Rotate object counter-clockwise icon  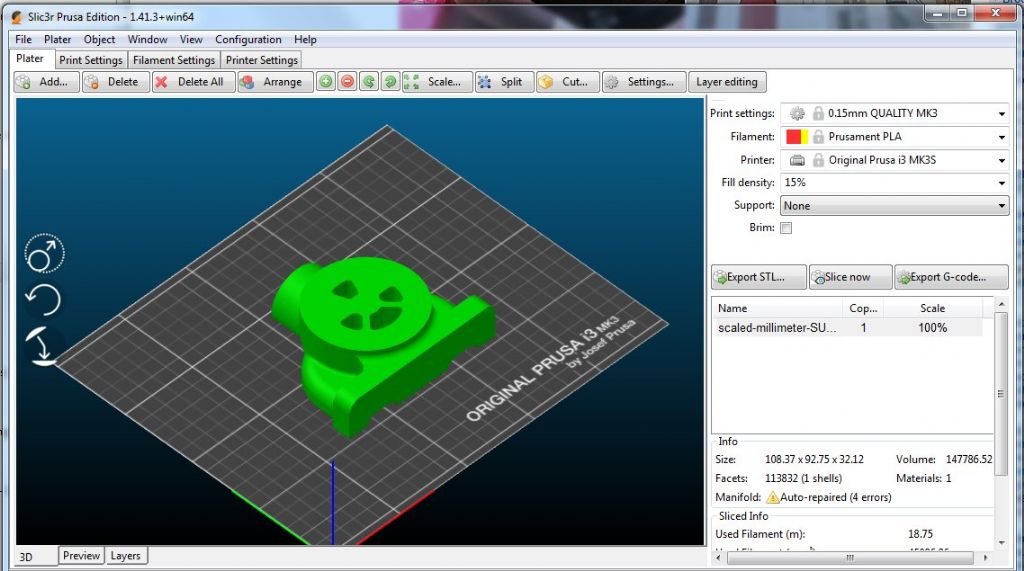(x=369, y=82)
